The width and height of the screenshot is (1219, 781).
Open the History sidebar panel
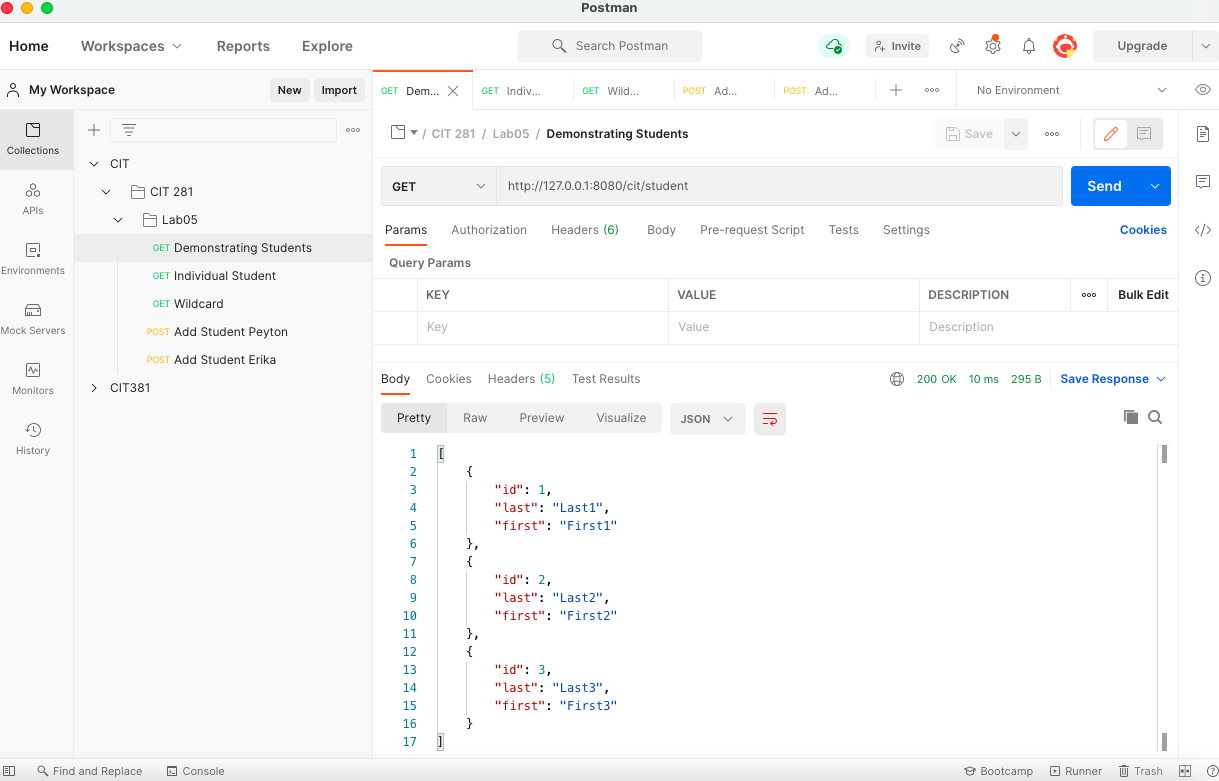coord(33,439)
